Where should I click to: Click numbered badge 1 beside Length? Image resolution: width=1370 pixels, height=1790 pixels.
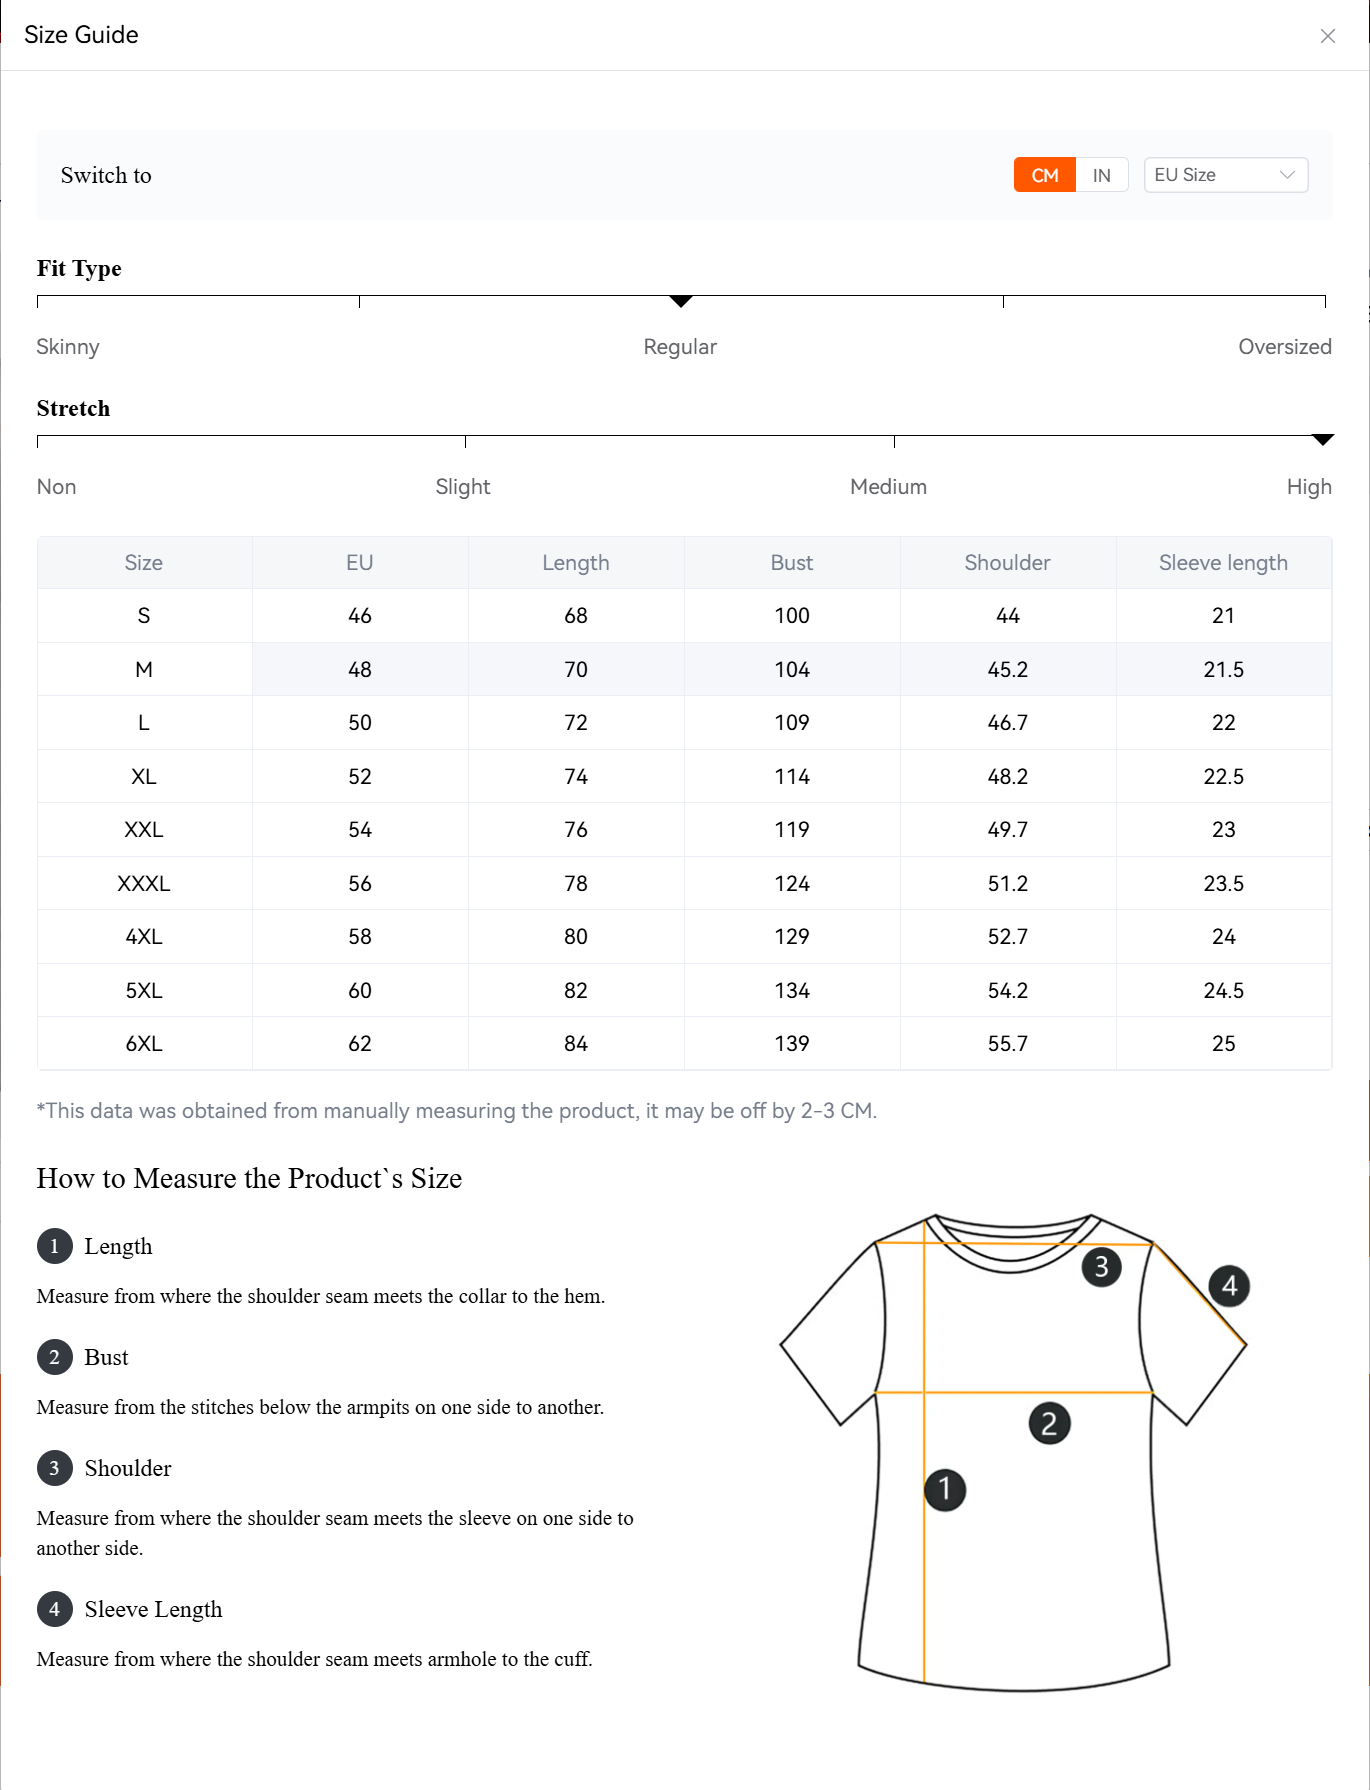[x=55, y=1246]
